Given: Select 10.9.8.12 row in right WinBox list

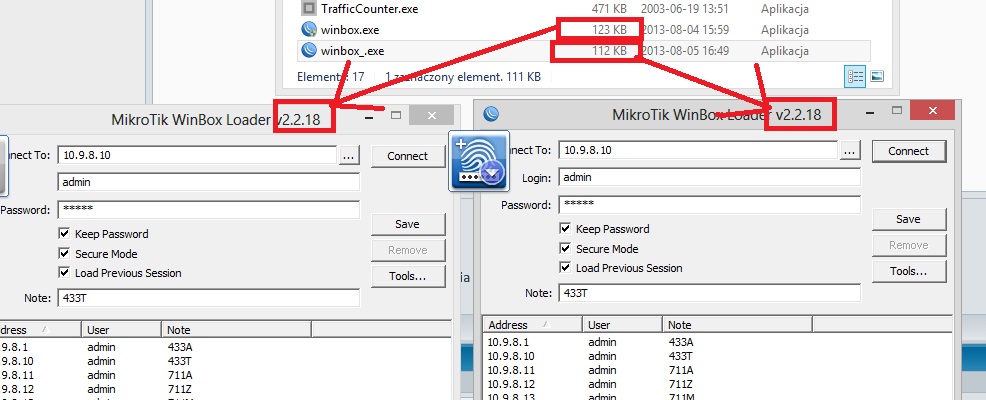Looking at the screenshot, I should 717,384.
